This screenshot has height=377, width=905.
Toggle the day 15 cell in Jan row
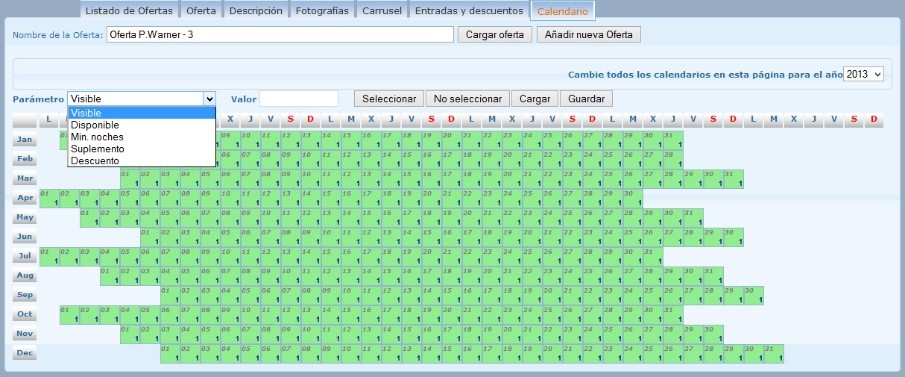351,140
